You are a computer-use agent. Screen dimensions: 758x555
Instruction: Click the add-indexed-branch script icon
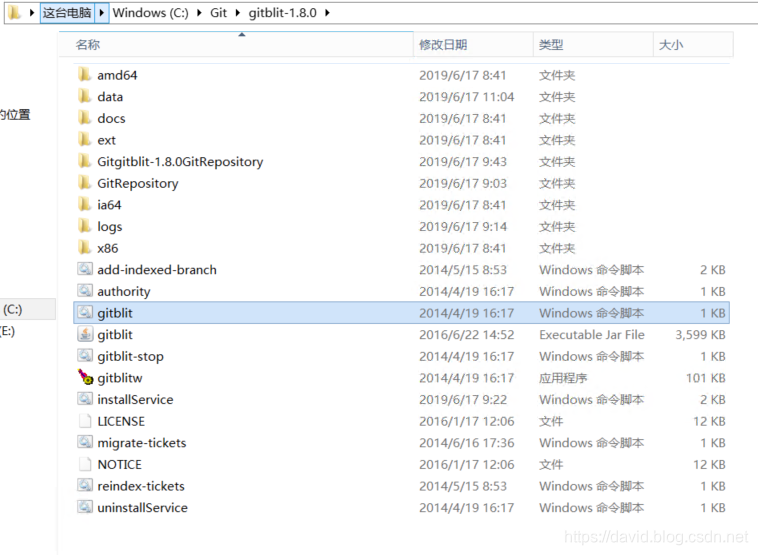85,269
